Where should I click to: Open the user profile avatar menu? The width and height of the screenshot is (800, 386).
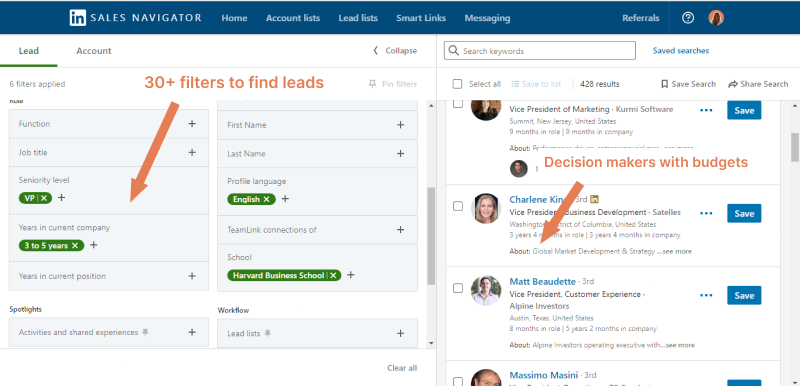[716, 18]
